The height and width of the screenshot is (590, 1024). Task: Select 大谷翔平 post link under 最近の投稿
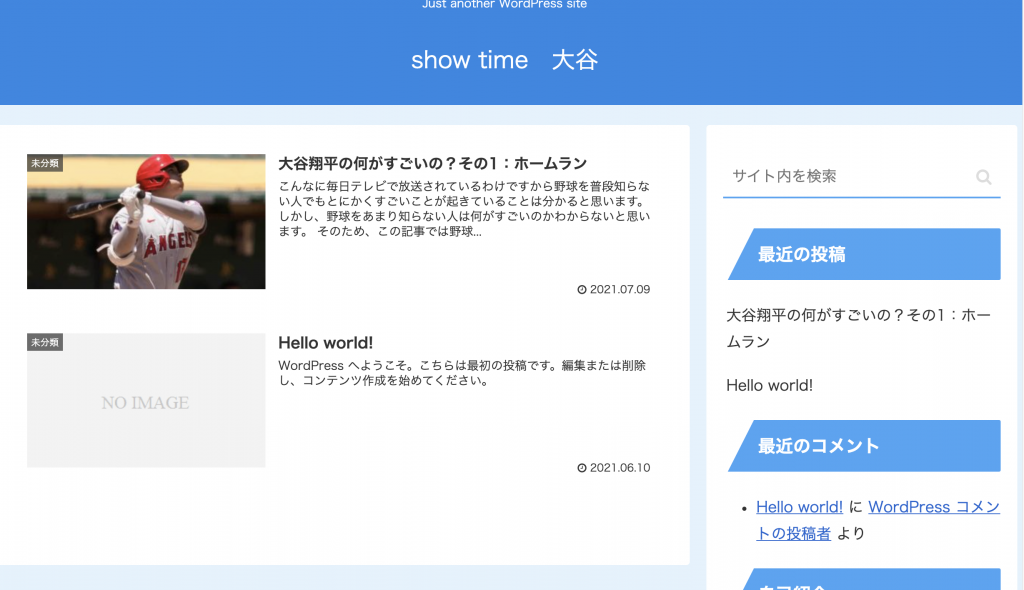[858, 328]
